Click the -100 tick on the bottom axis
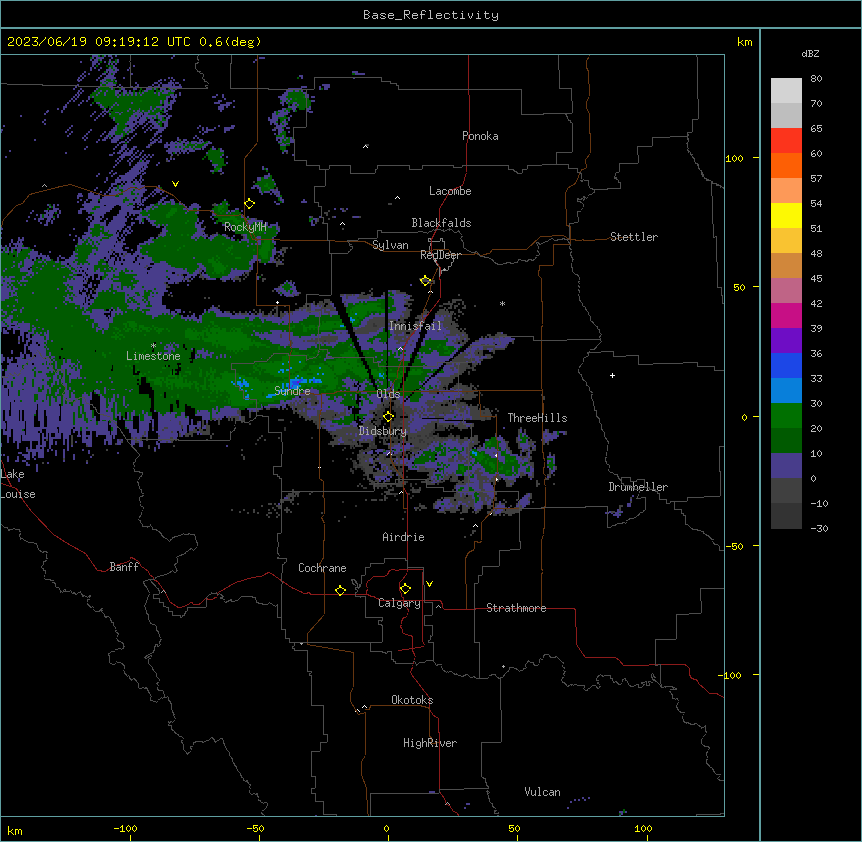 point(126,828)
